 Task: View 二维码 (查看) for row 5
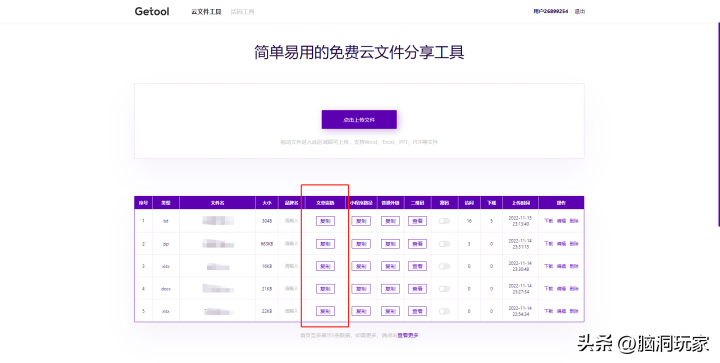[417, 311]
